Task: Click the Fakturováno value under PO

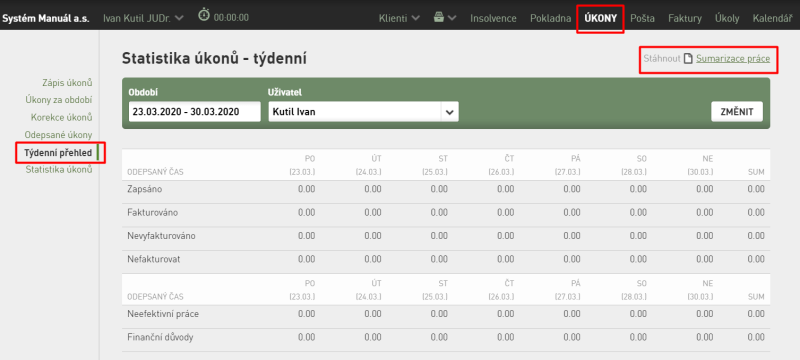Action: pyautogui.click(x=307, y=213)
